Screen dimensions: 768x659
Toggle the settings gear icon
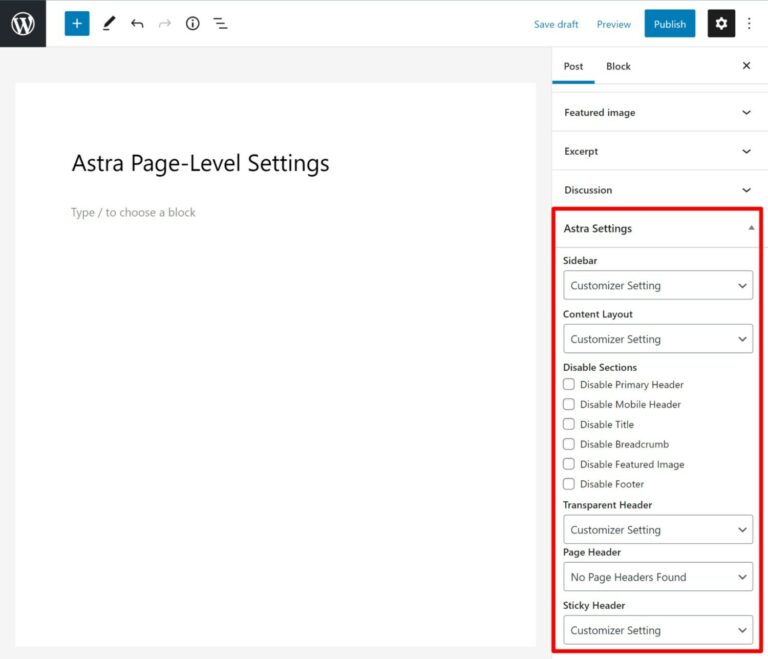[x=721, y=24]
